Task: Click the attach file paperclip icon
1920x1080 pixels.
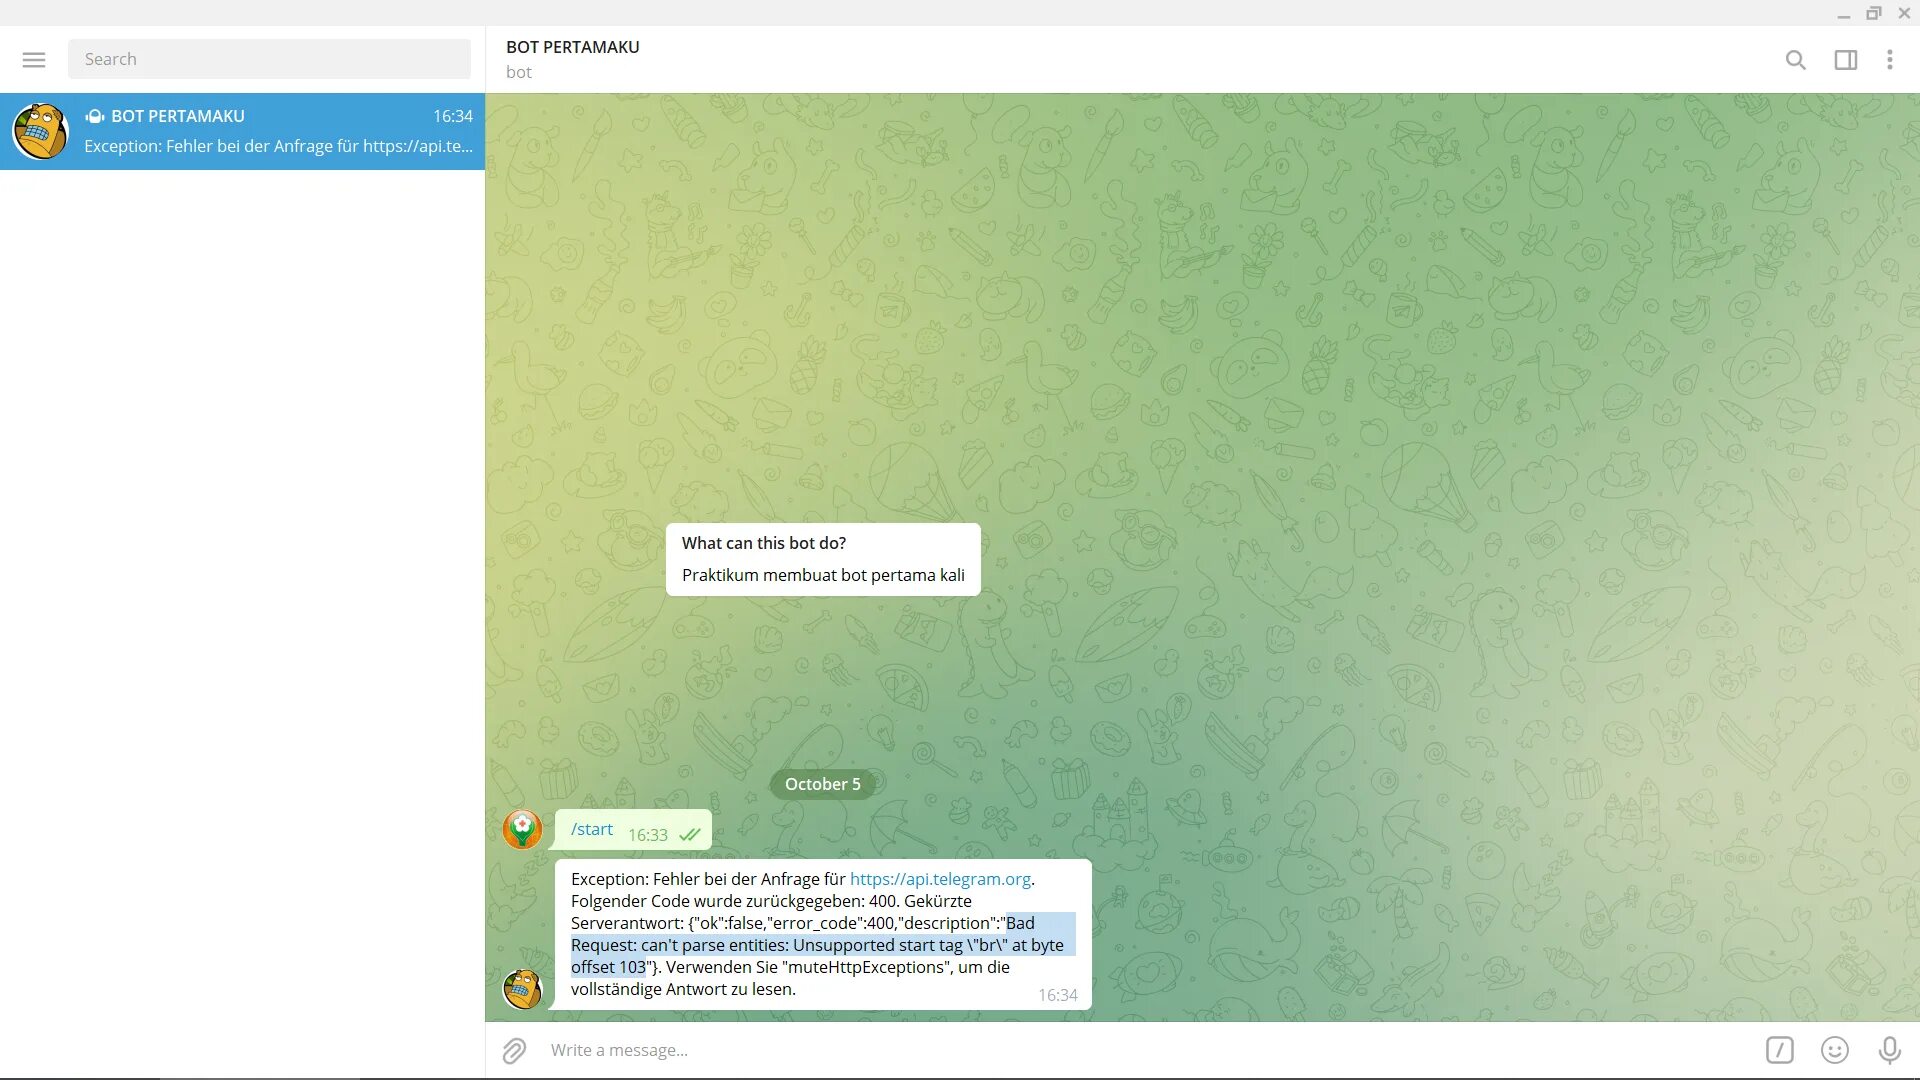Action: 514,1050
